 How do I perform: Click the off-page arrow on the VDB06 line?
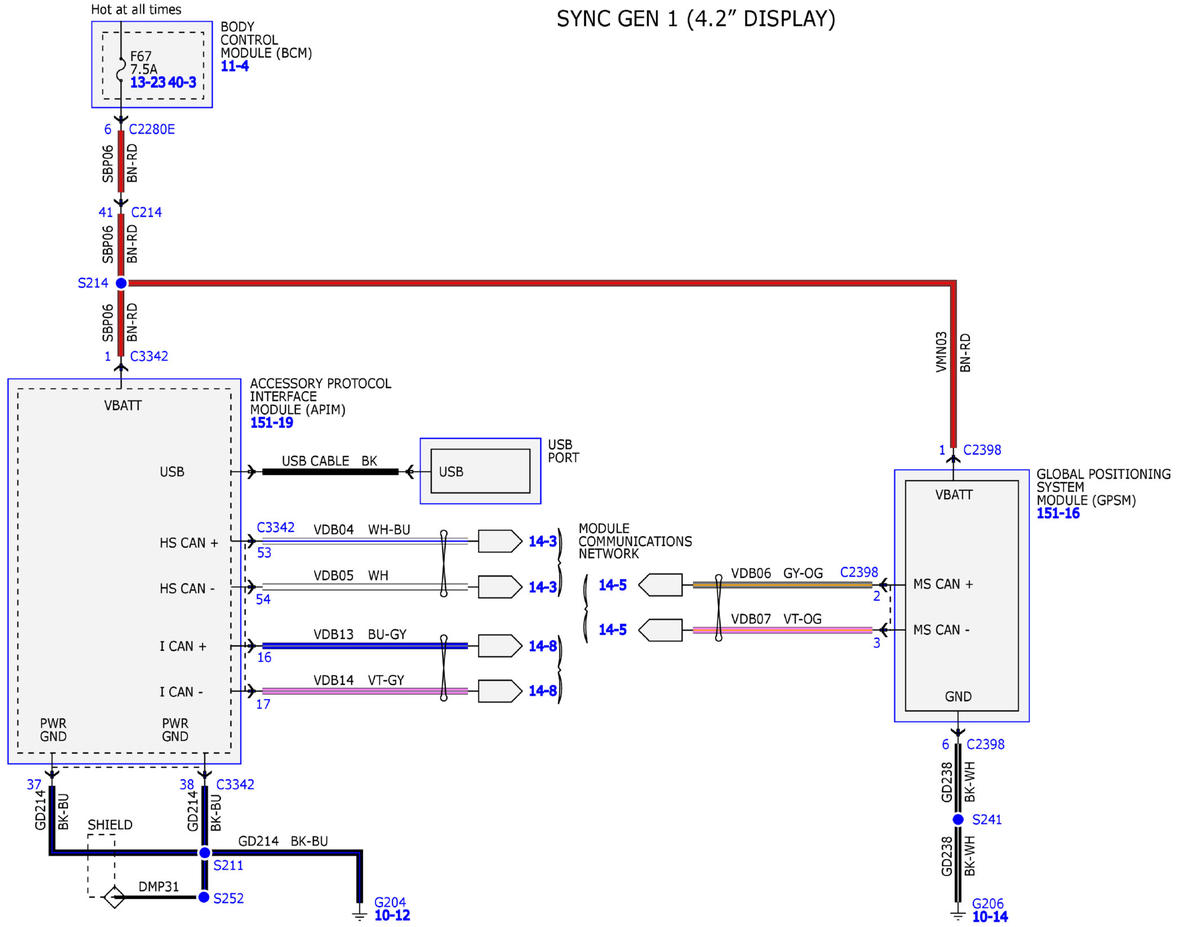659,585
